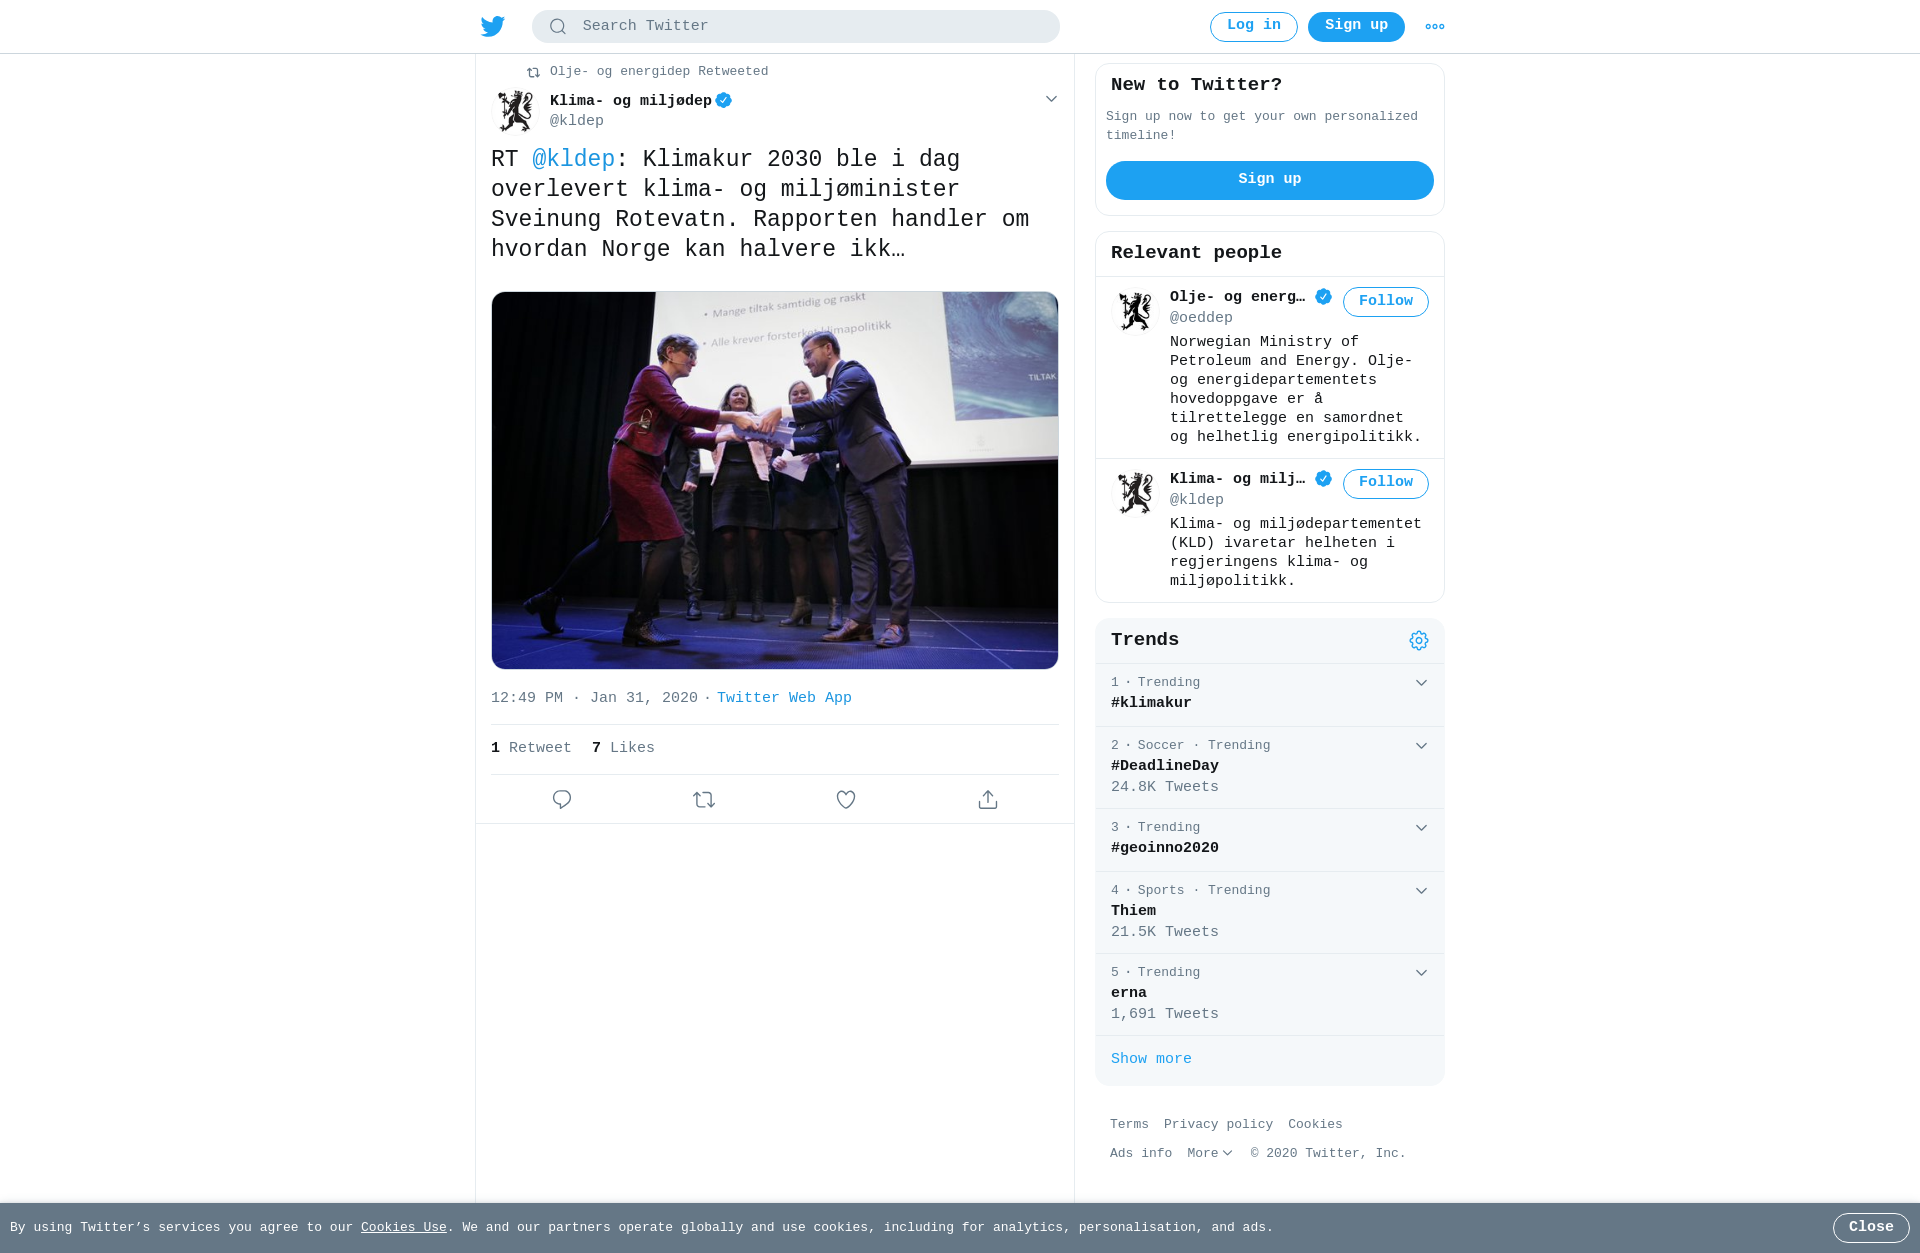
Task: Select the Thiem trending item
Action: (x=1270, y=913)
